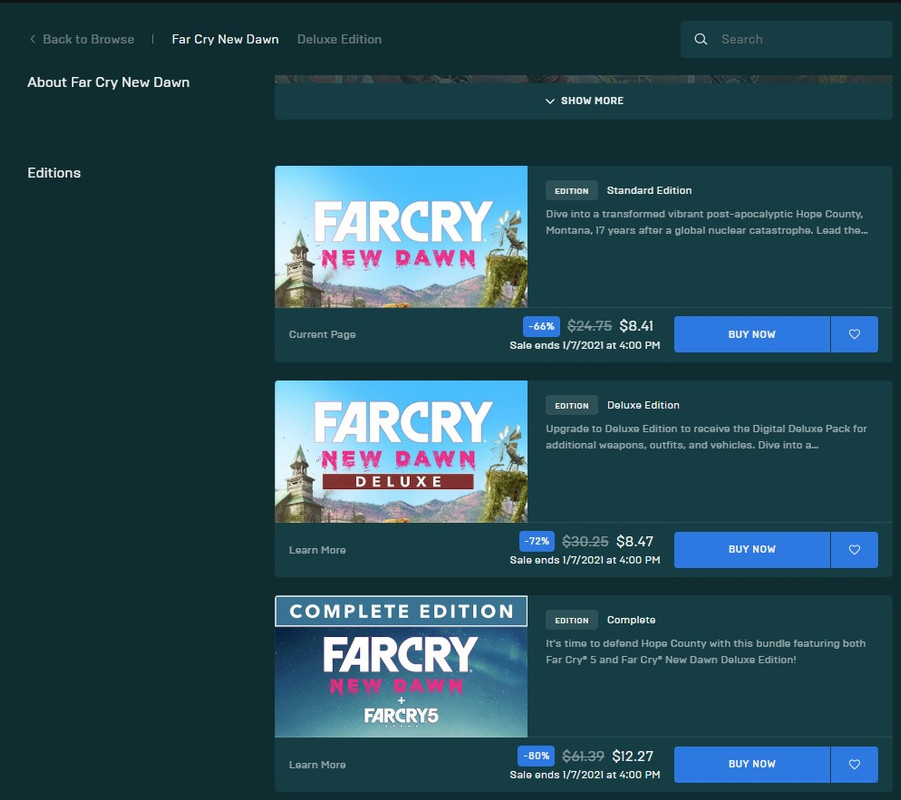Click the struck-through $30.25 price
Image resolution: width=901 pixels, height=800 pixels.
pos(585,541)
